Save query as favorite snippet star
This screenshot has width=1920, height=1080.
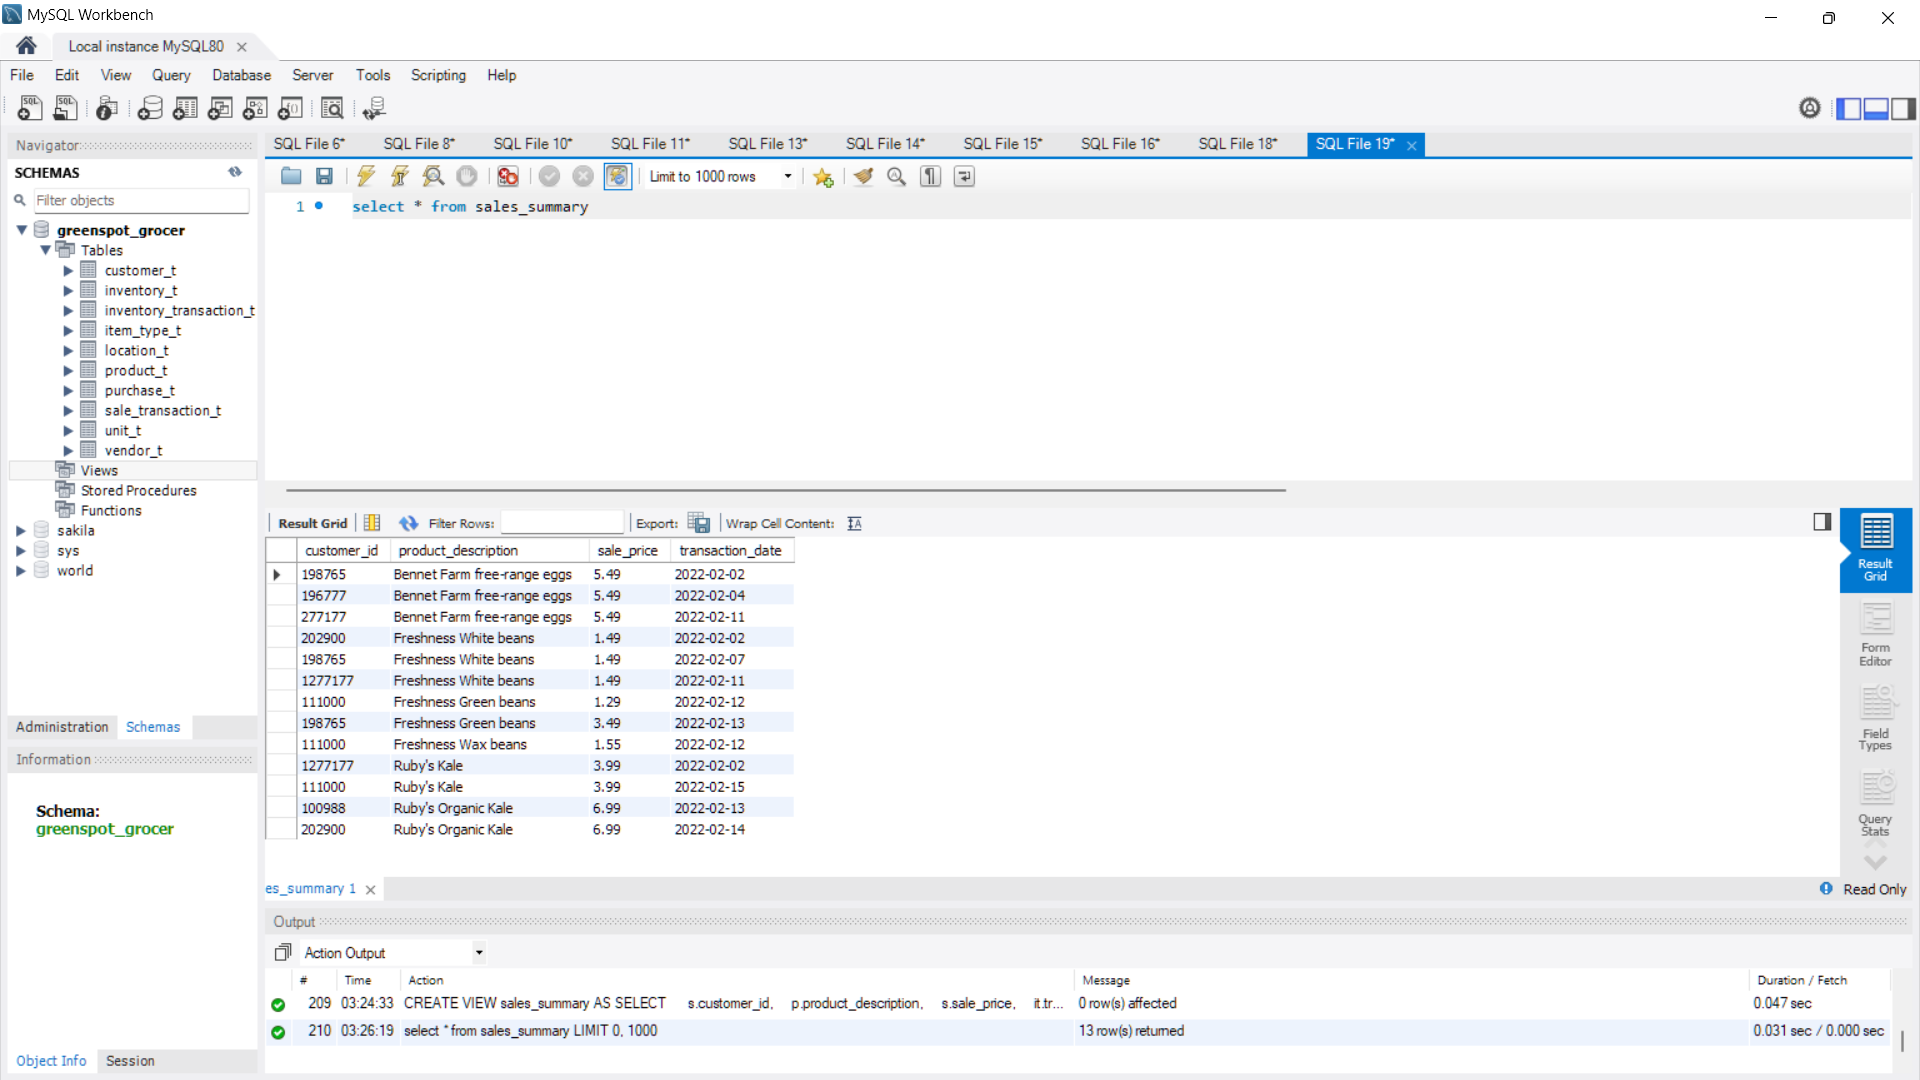tap(823, 176)
